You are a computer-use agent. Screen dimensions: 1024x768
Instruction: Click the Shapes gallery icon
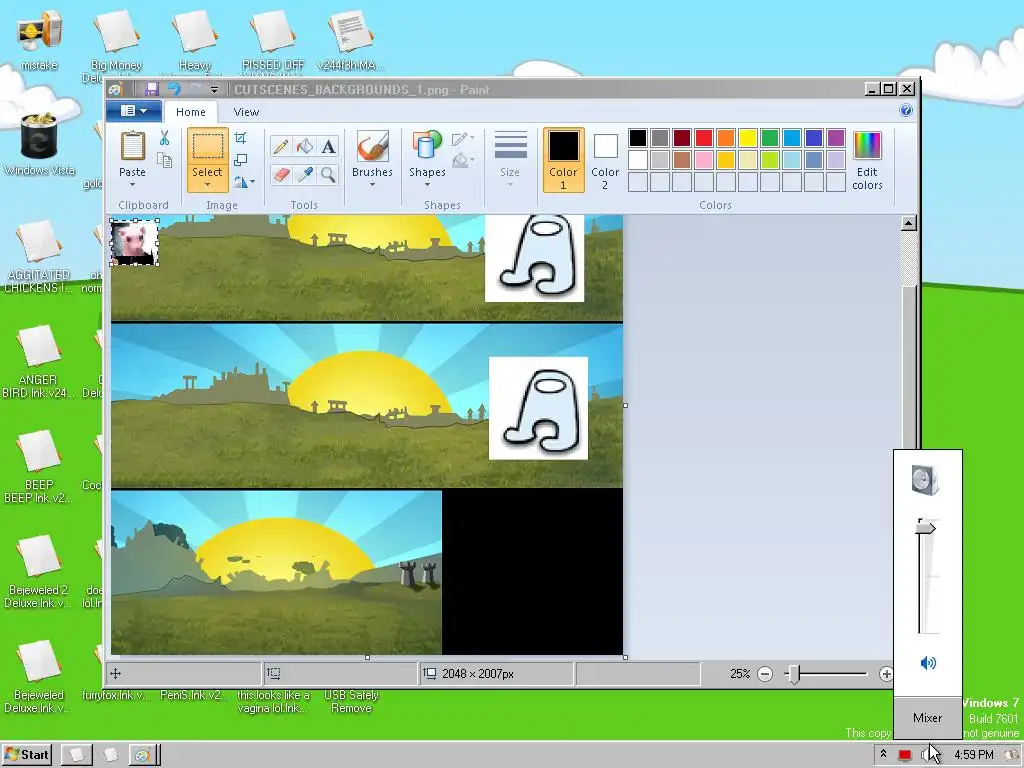coord(426,146)
